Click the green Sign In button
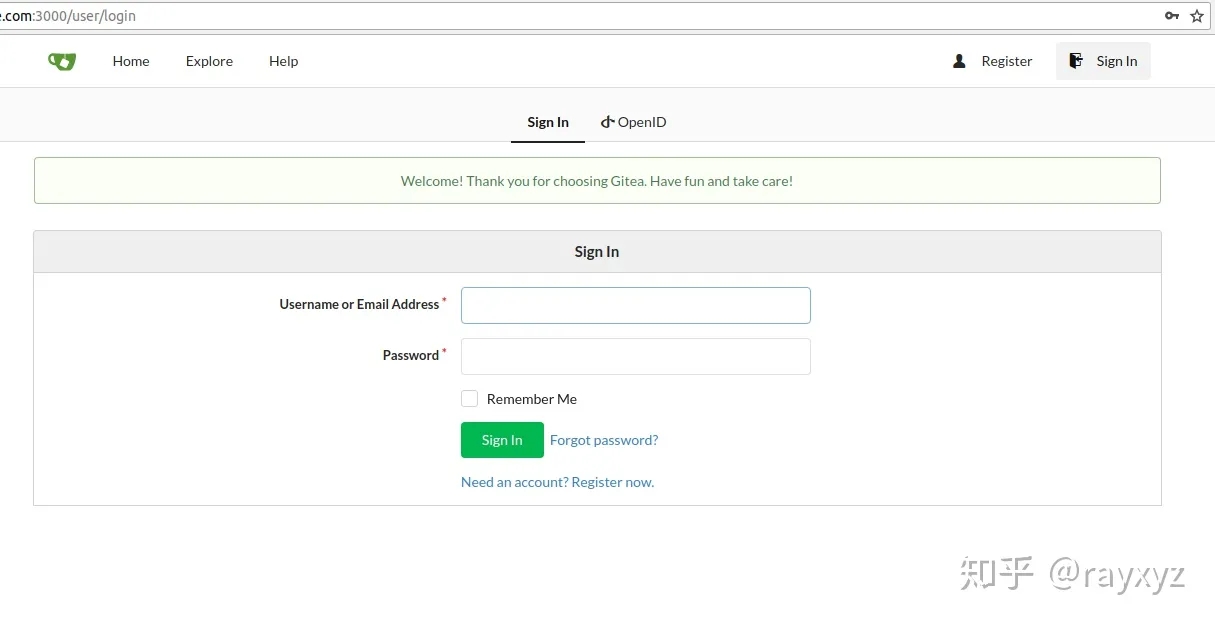Viewport: 1215px width, 627px height. (502, 440)
